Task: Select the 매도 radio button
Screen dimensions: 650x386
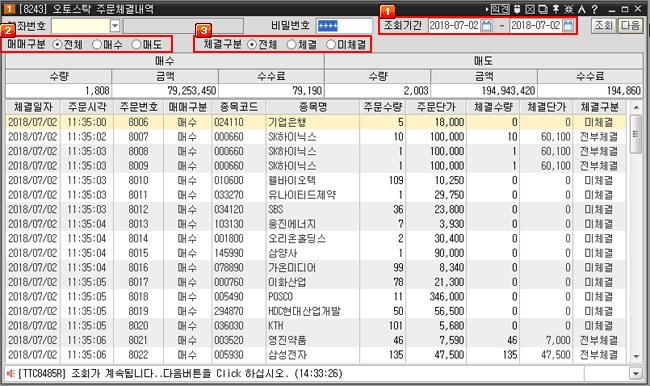Action: pos(136,44)
